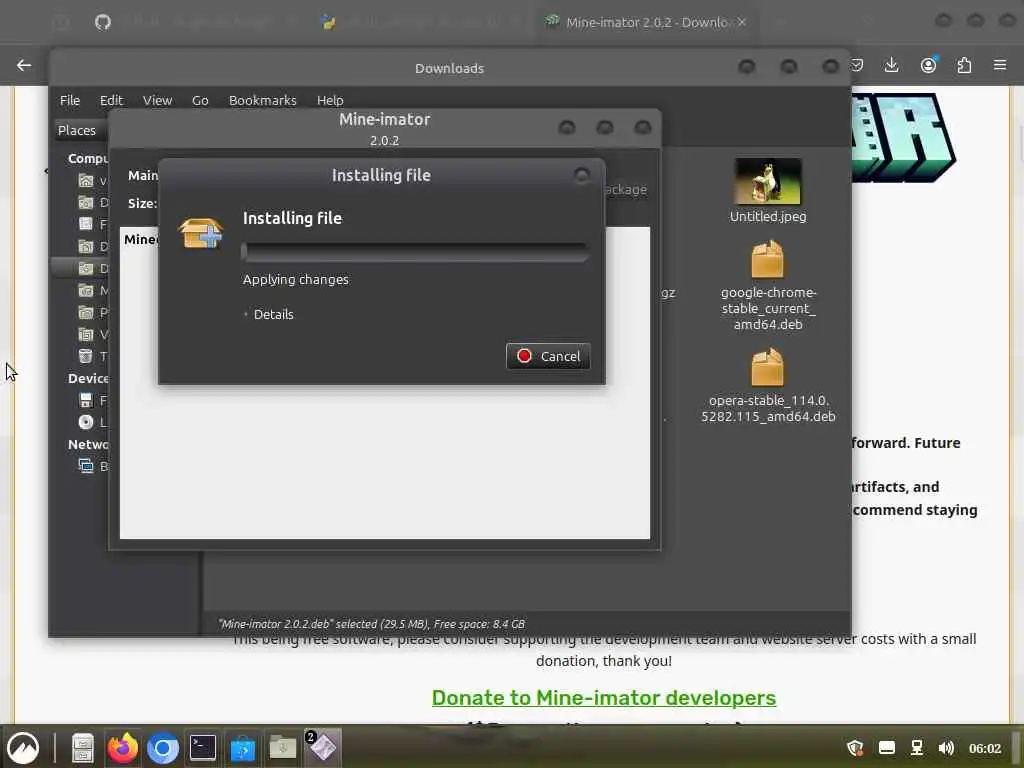This screenshot has height=768, width=1024.
Task: Click the Pocket save icon in Firefox
Action: [857, 65]
